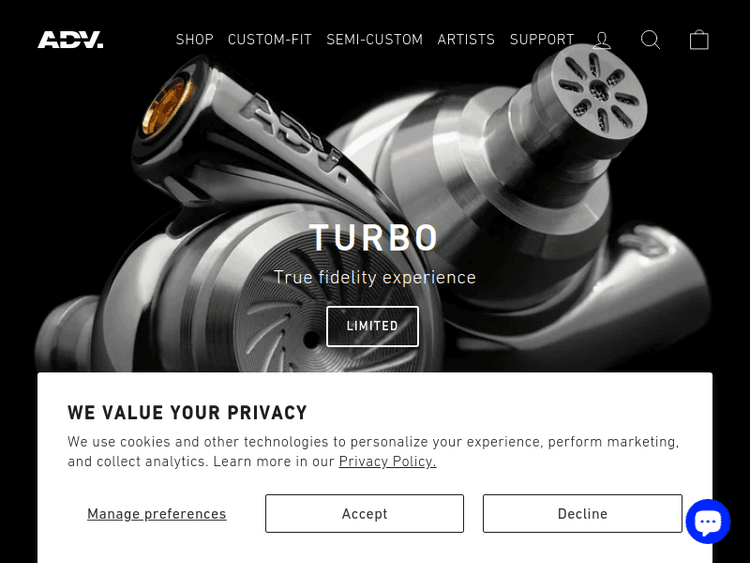Accept cookies in privacy banner
This screenshot has height=563, width=750.
tap(364, 513)
